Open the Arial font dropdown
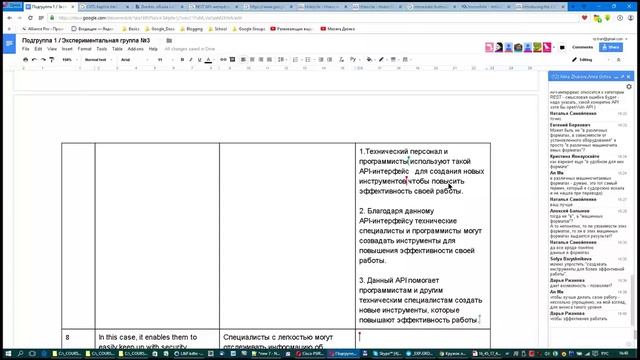 click(x=135, y=60)
